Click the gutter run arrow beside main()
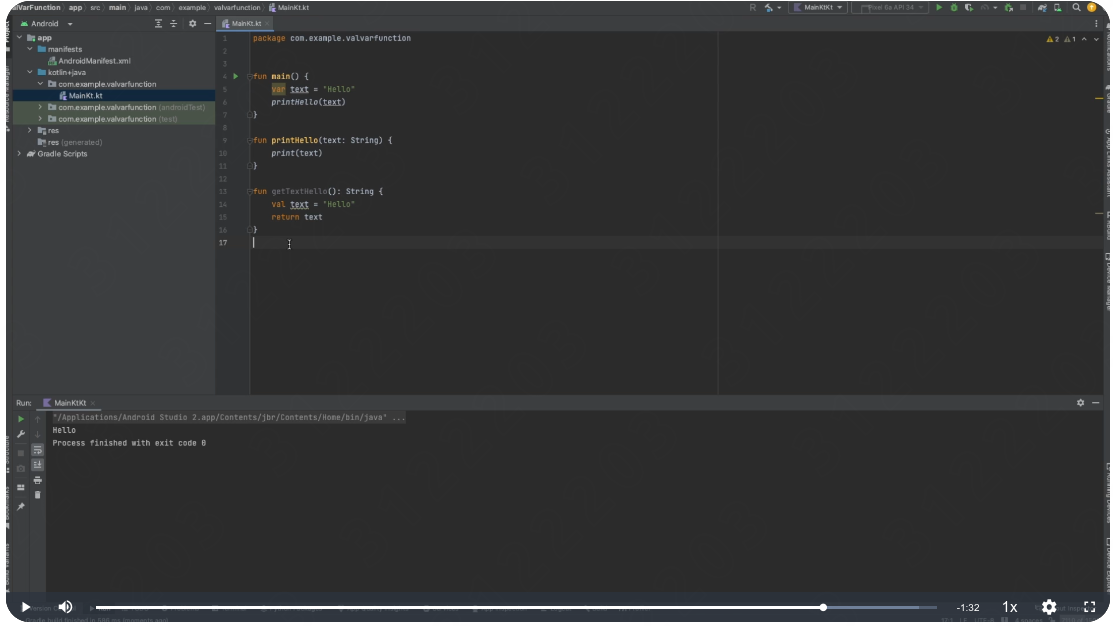This screenshot has height=626, width=1113. tap(236, 76)
